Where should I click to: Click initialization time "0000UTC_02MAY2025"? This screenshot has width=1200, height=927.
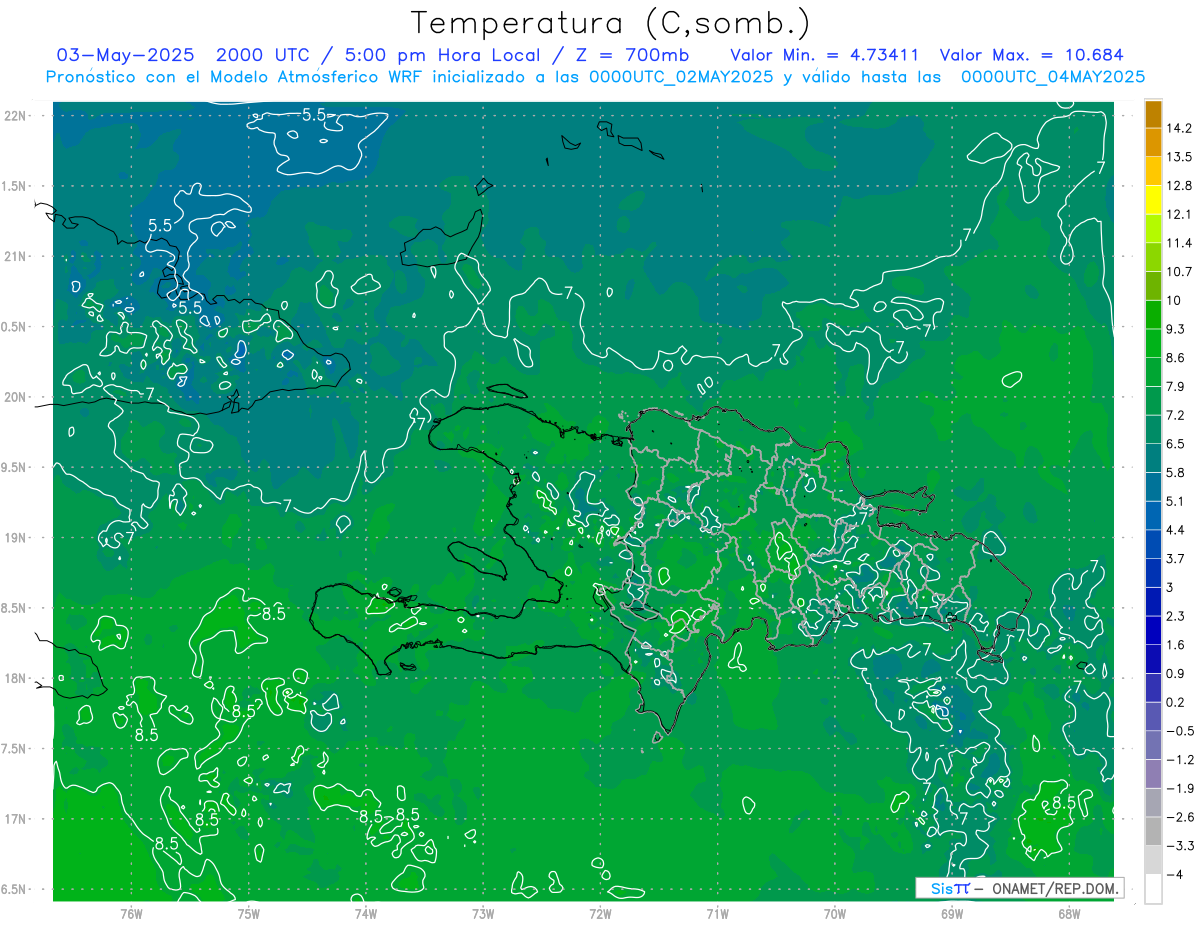pyautogui.click(x=682, y=77)
